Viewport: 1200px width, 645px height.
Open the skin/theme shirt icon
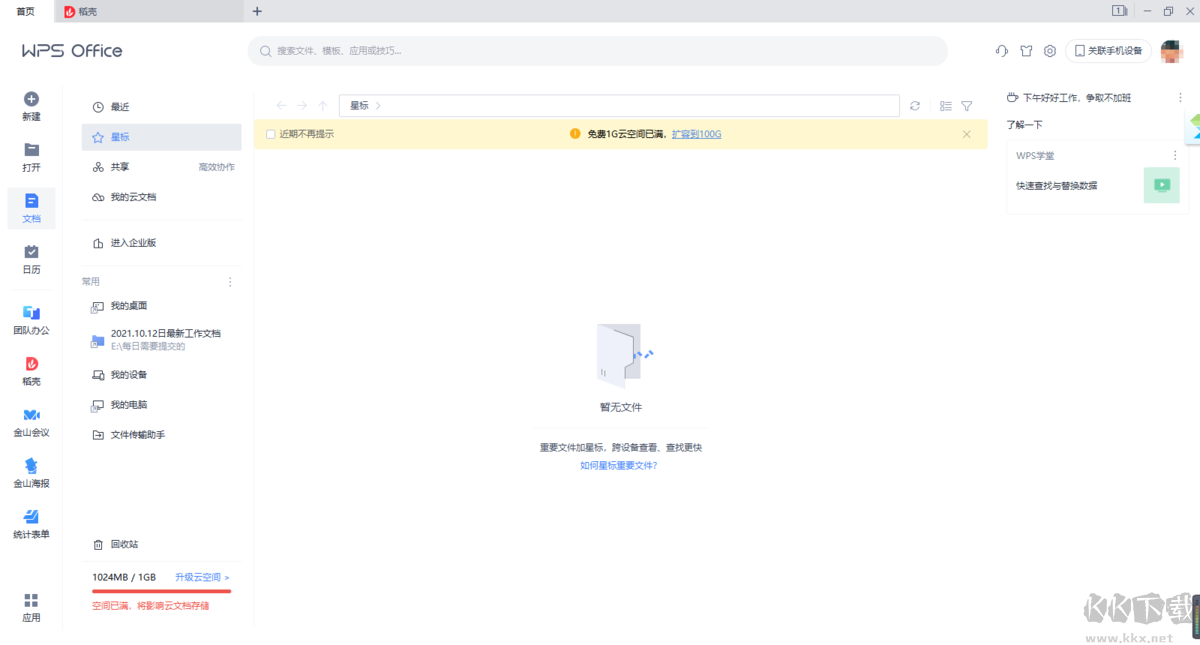coord(1027,51)
